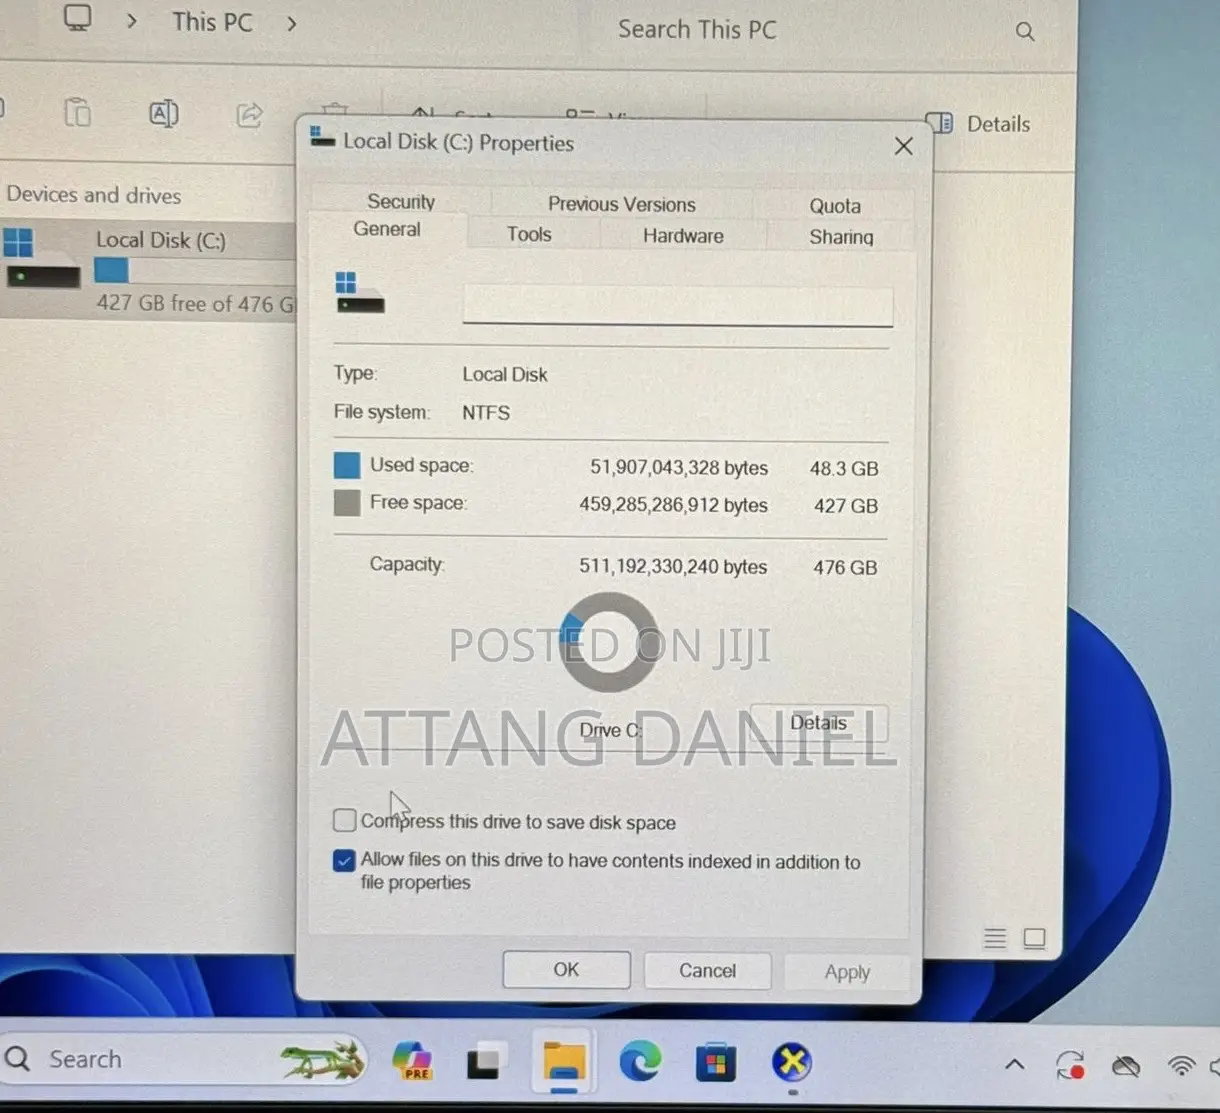Click the OneDrive cloud tray icon
Image resolution: width=1220 pixels, height=1113 pixels.
pos(1126,1066)
